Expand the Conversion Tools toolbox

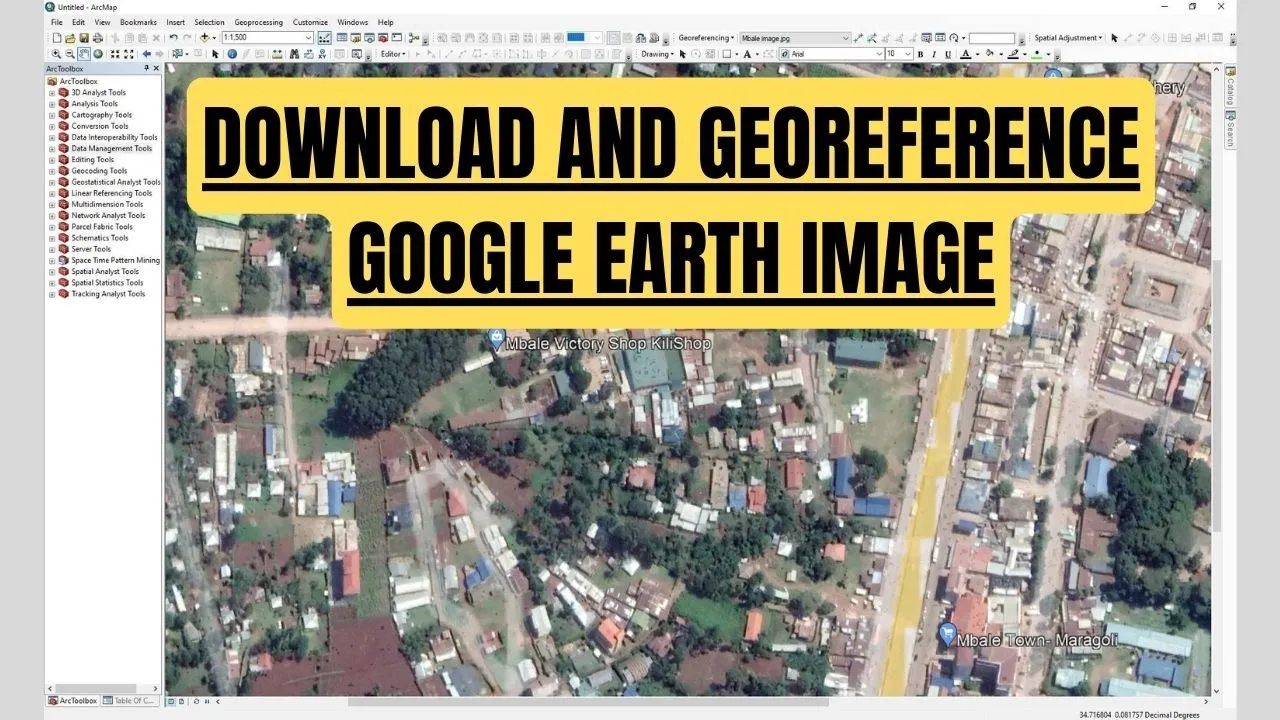(x=52, y=127)
